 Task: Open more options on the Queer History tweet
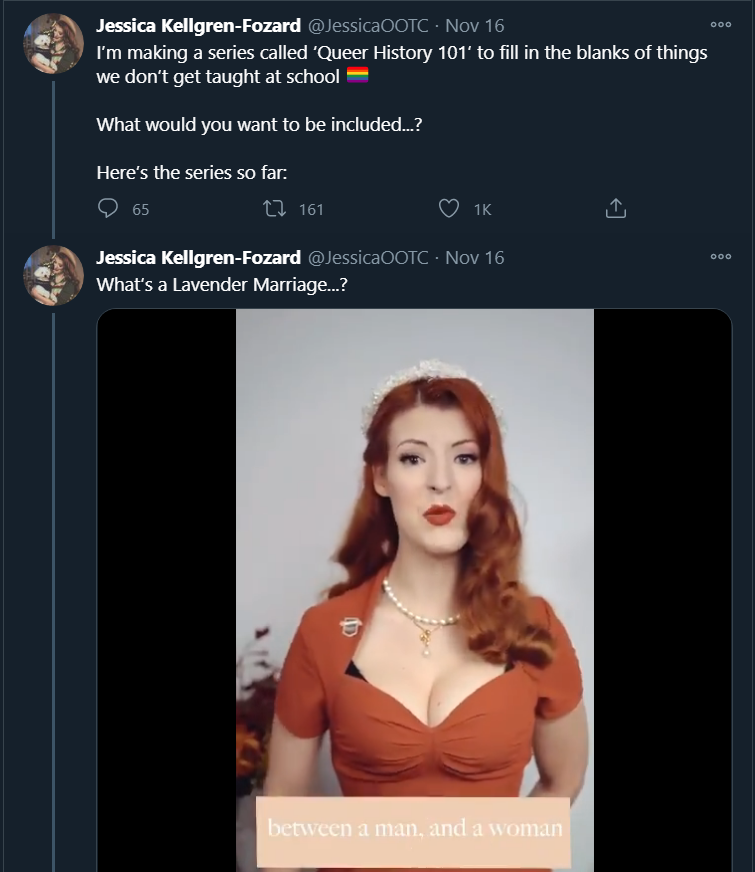(x=720, y=25)
